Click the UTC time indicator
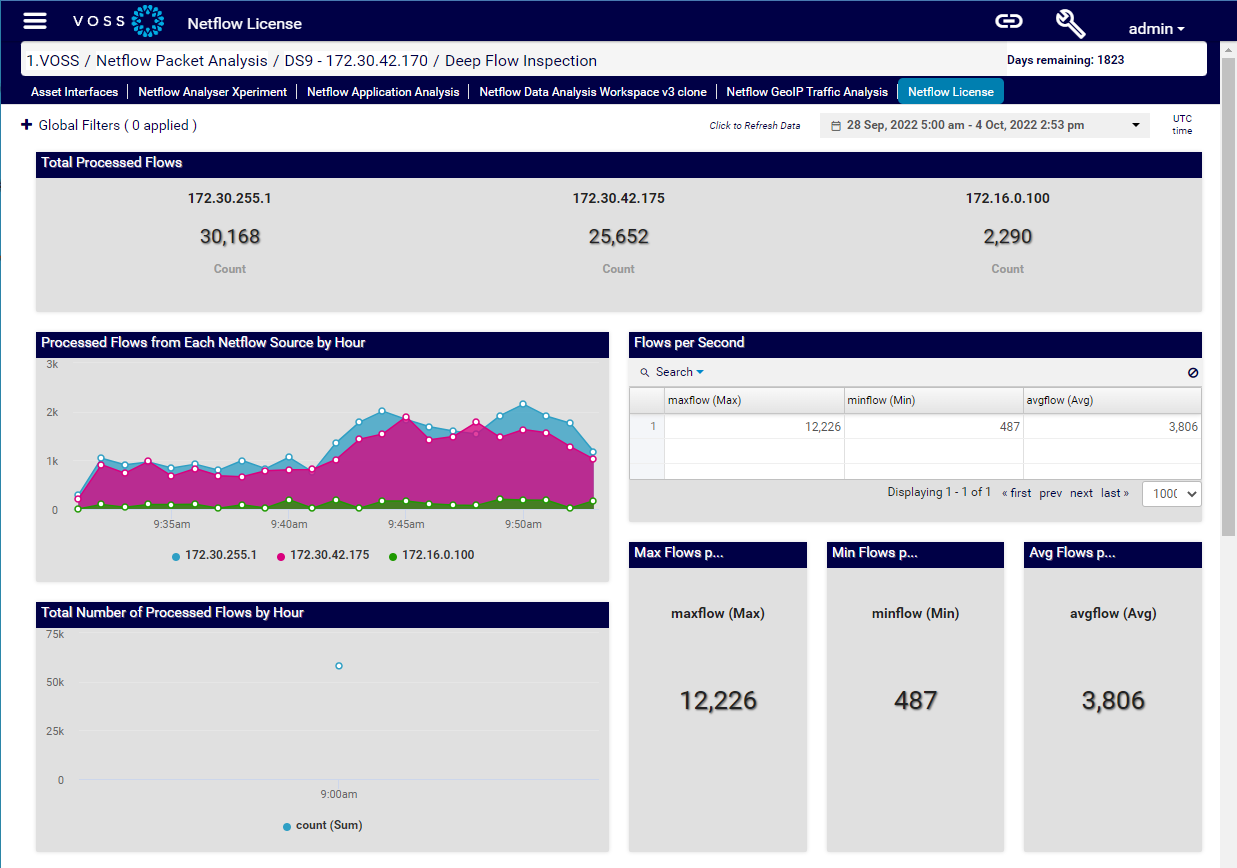 click(1182, 124)
